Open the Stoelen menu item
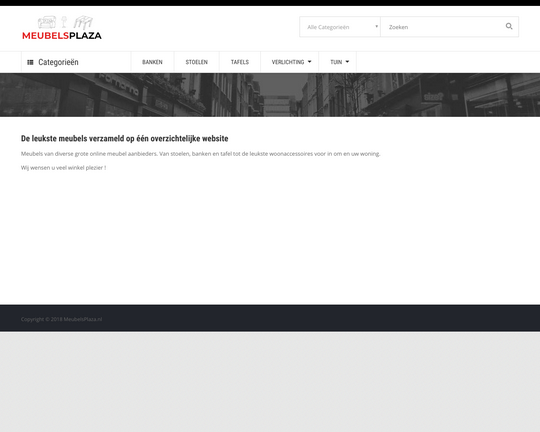The height and width of the screenshot is (432, 540). (197, 62)
